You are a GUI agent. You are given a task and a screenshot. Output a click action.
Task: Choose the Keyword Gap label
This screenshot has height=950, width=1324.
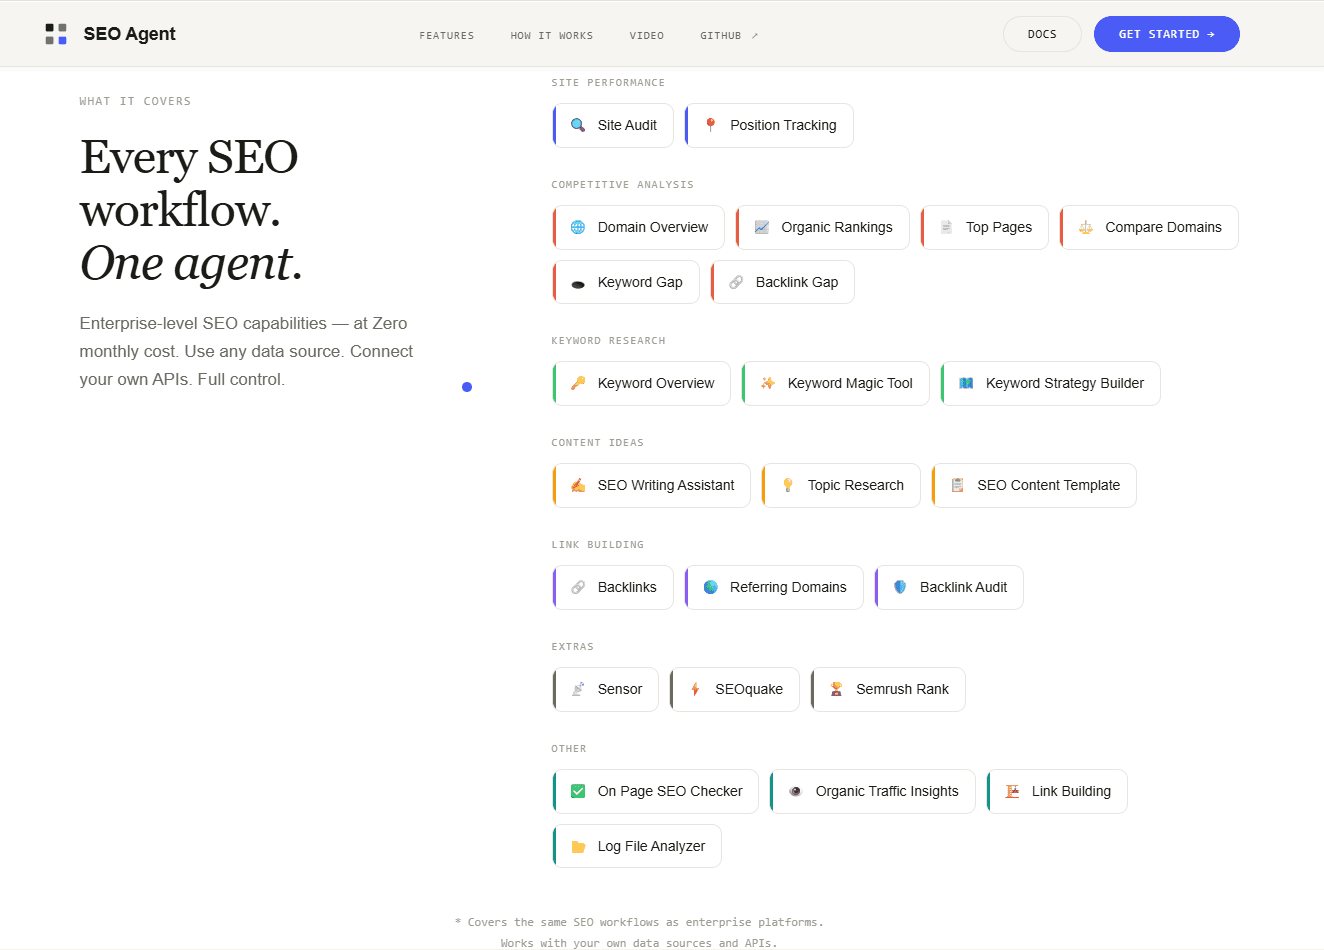[640, 282]
